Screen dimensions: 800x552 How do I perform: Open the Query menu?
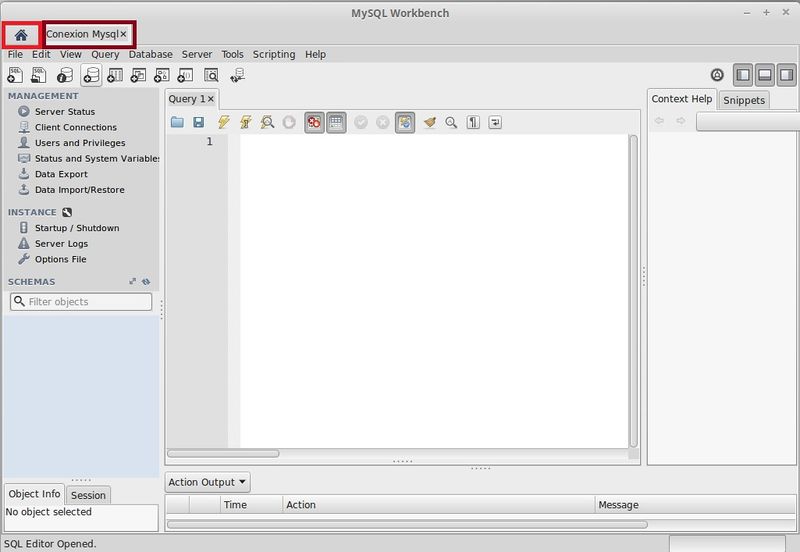coord(105,54)
